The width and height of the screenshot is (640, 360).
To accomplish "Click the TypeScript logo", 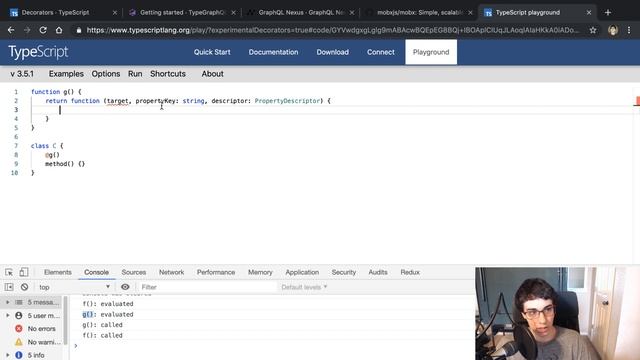I will tap(38, 52).
